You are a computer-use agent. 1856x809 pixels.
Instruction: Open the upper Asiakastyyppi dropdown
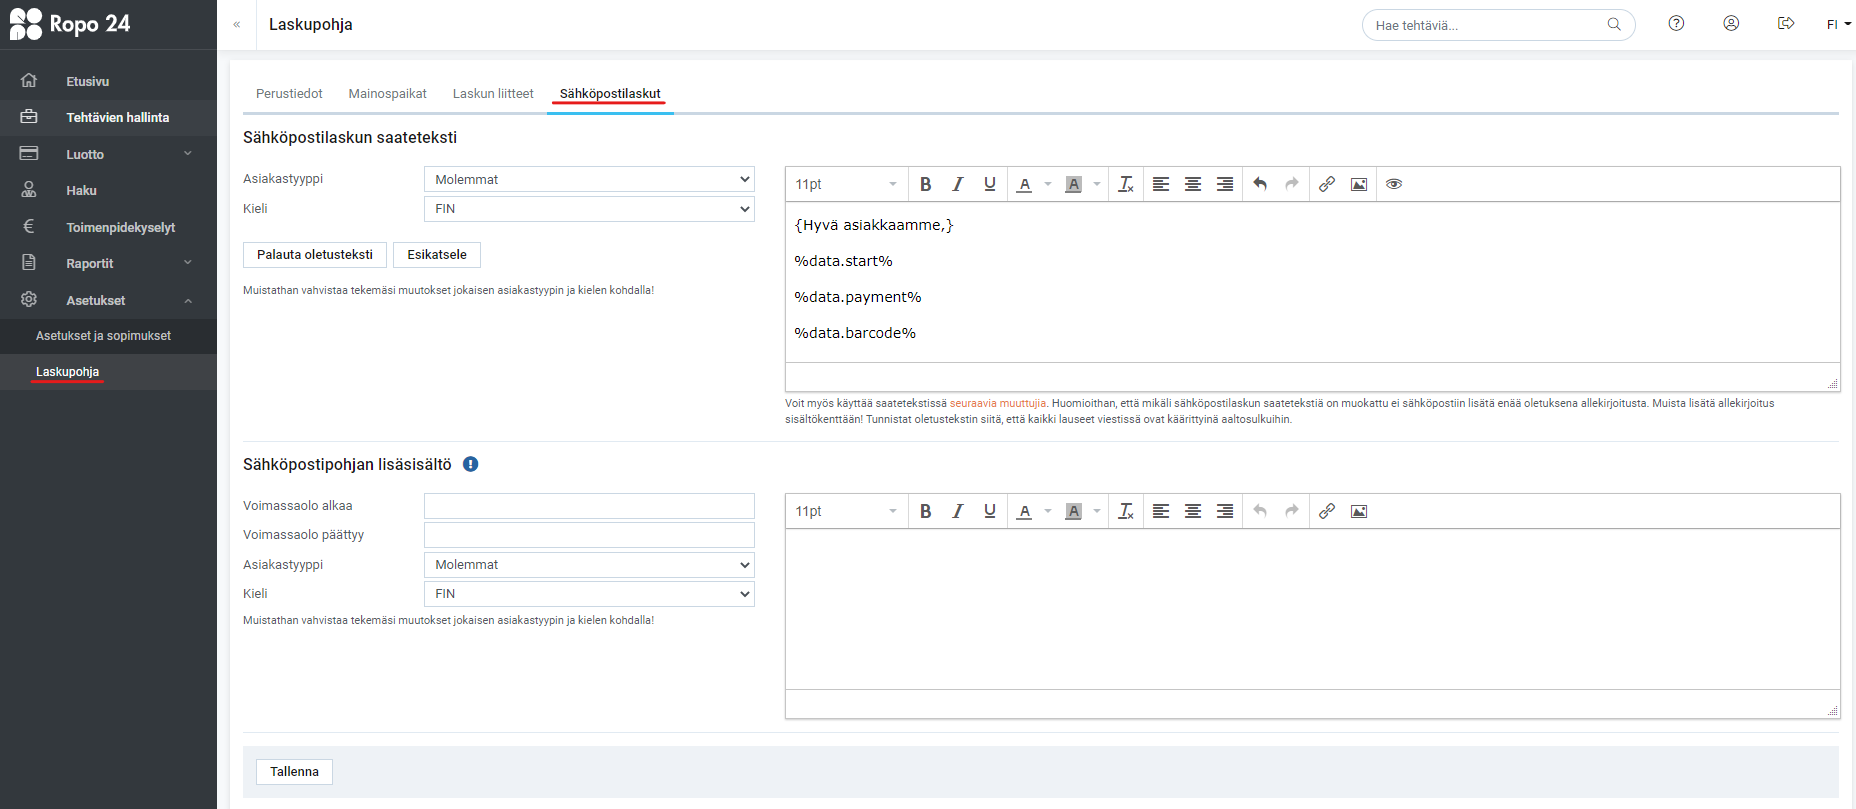589,179
